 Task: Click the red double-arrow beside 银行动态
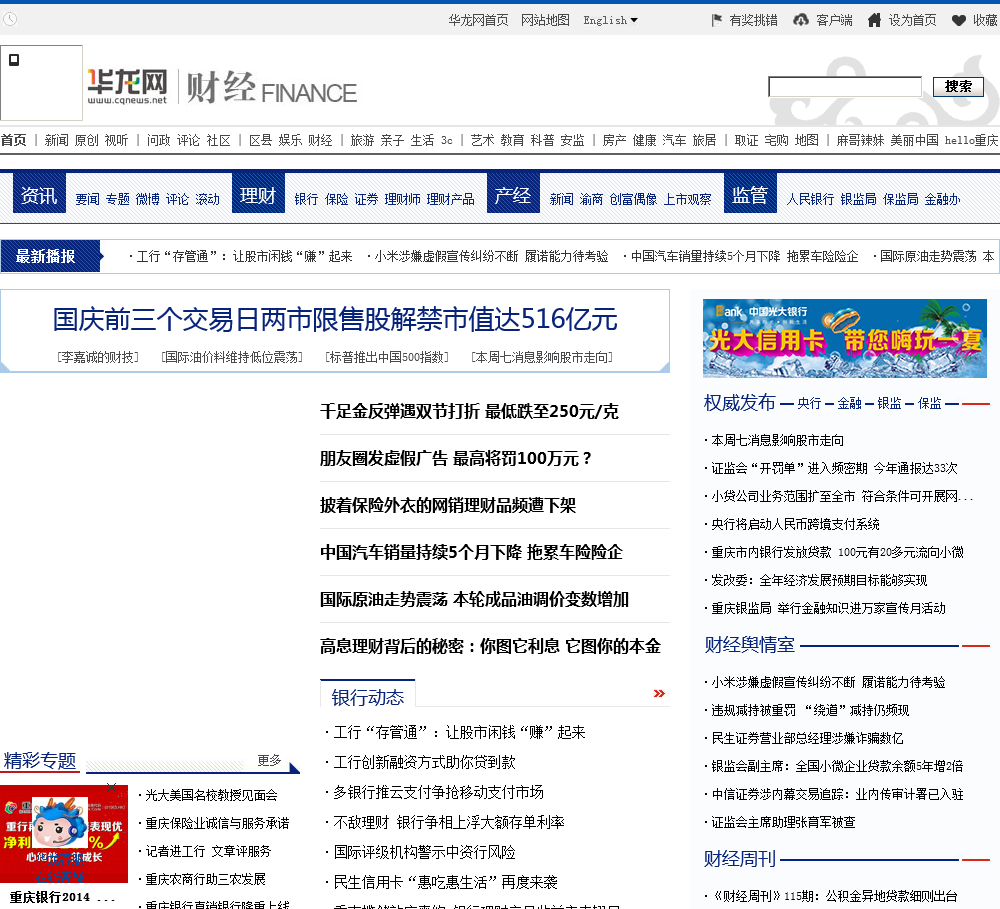point(659,694)
